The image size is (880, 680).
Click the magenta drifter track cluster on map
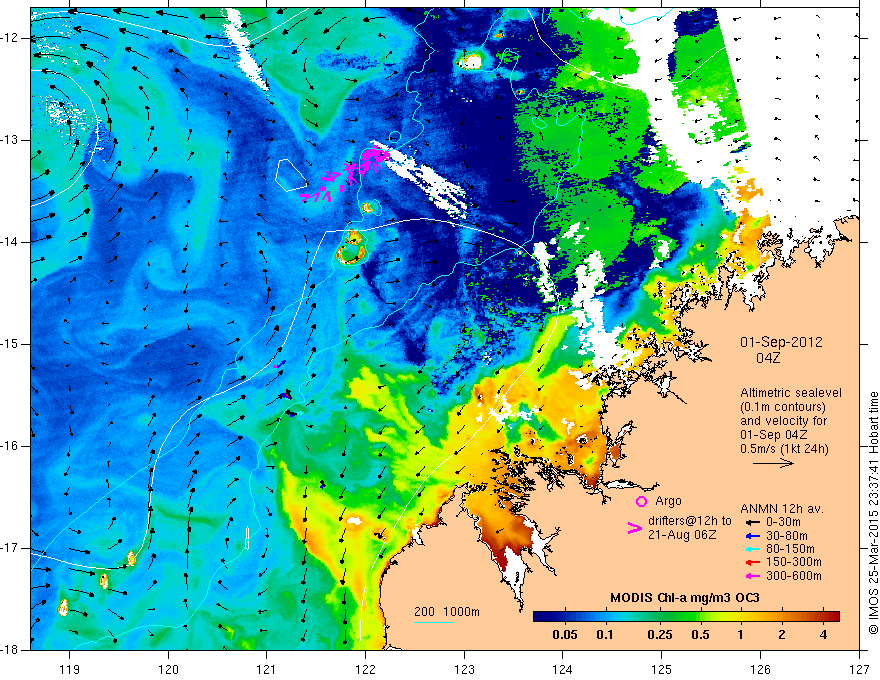coord(345,174)
